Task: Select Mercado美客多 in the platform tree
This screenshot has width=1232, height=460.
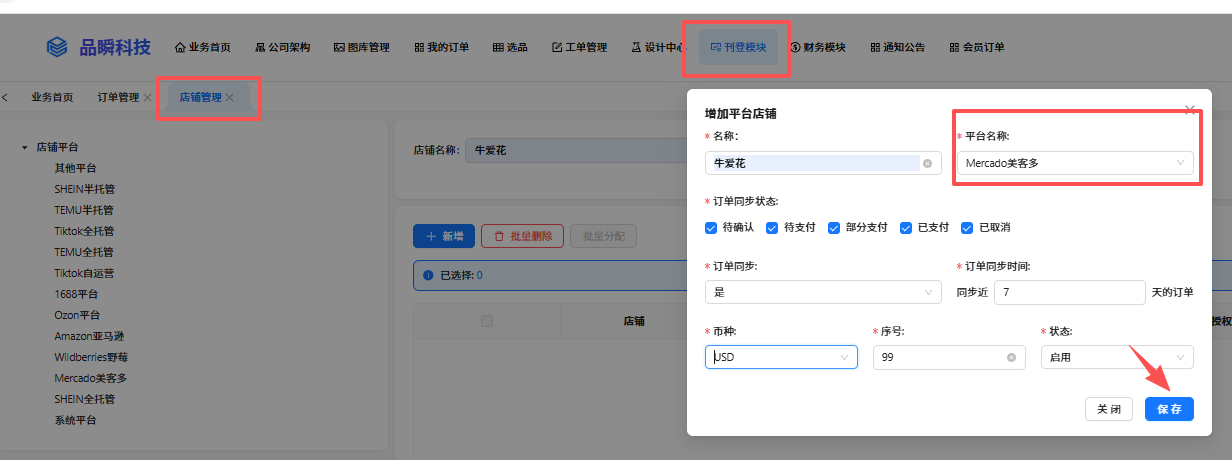Action: click(91, 379)
